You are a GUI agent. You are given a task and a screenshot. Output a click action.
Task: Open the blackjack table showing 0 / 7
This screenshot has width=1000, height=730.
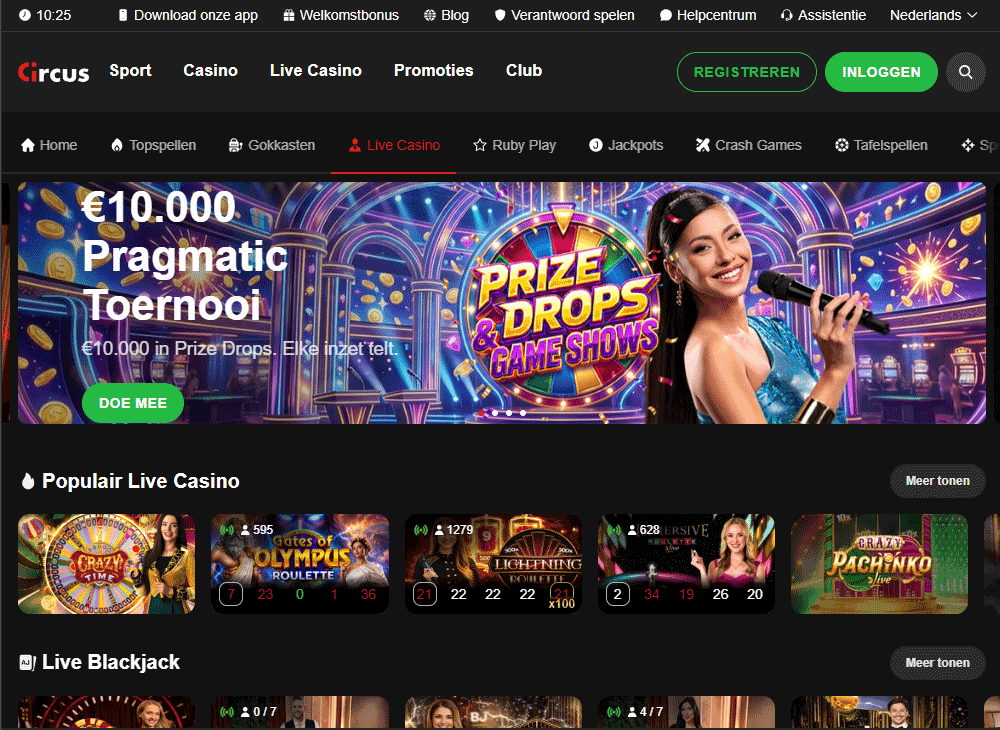tap(300, 712)
